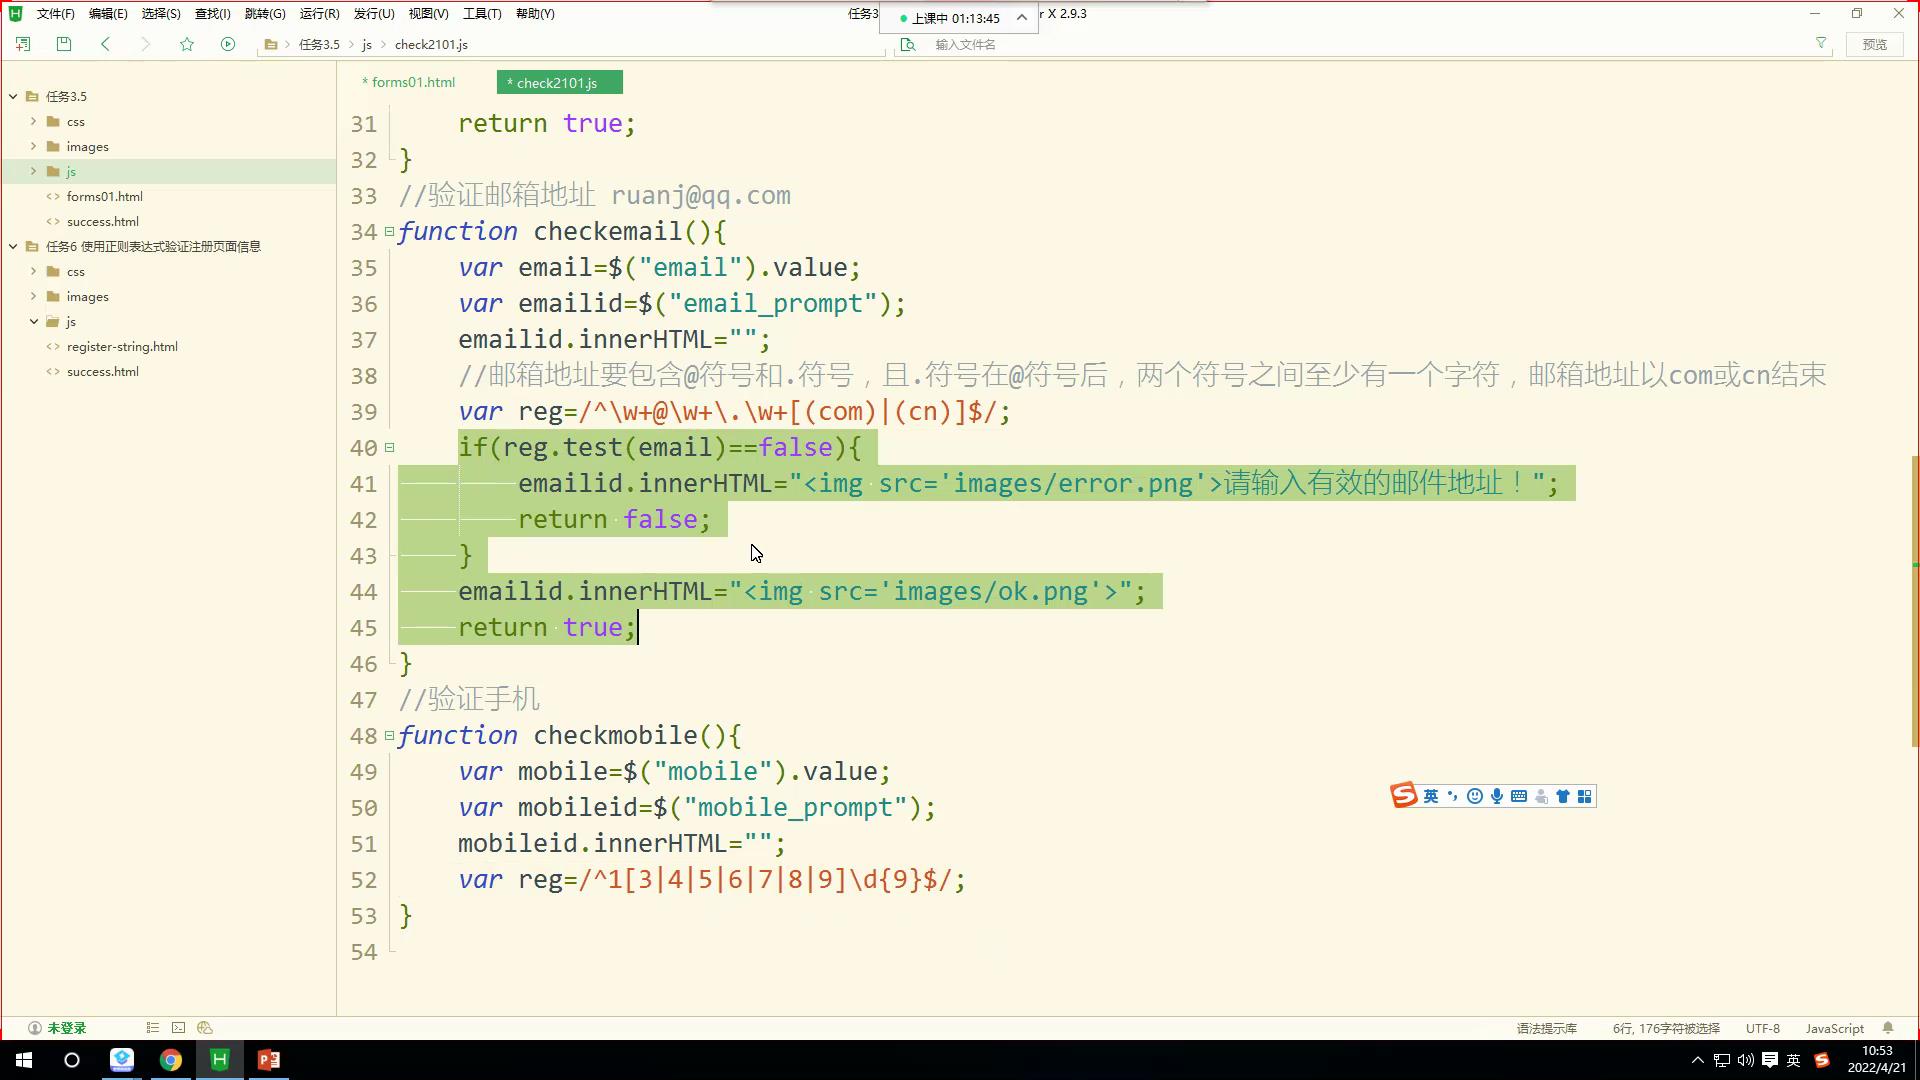Click the bookmark star icon
This screenshot has width=1920, height=1080.
187,44
